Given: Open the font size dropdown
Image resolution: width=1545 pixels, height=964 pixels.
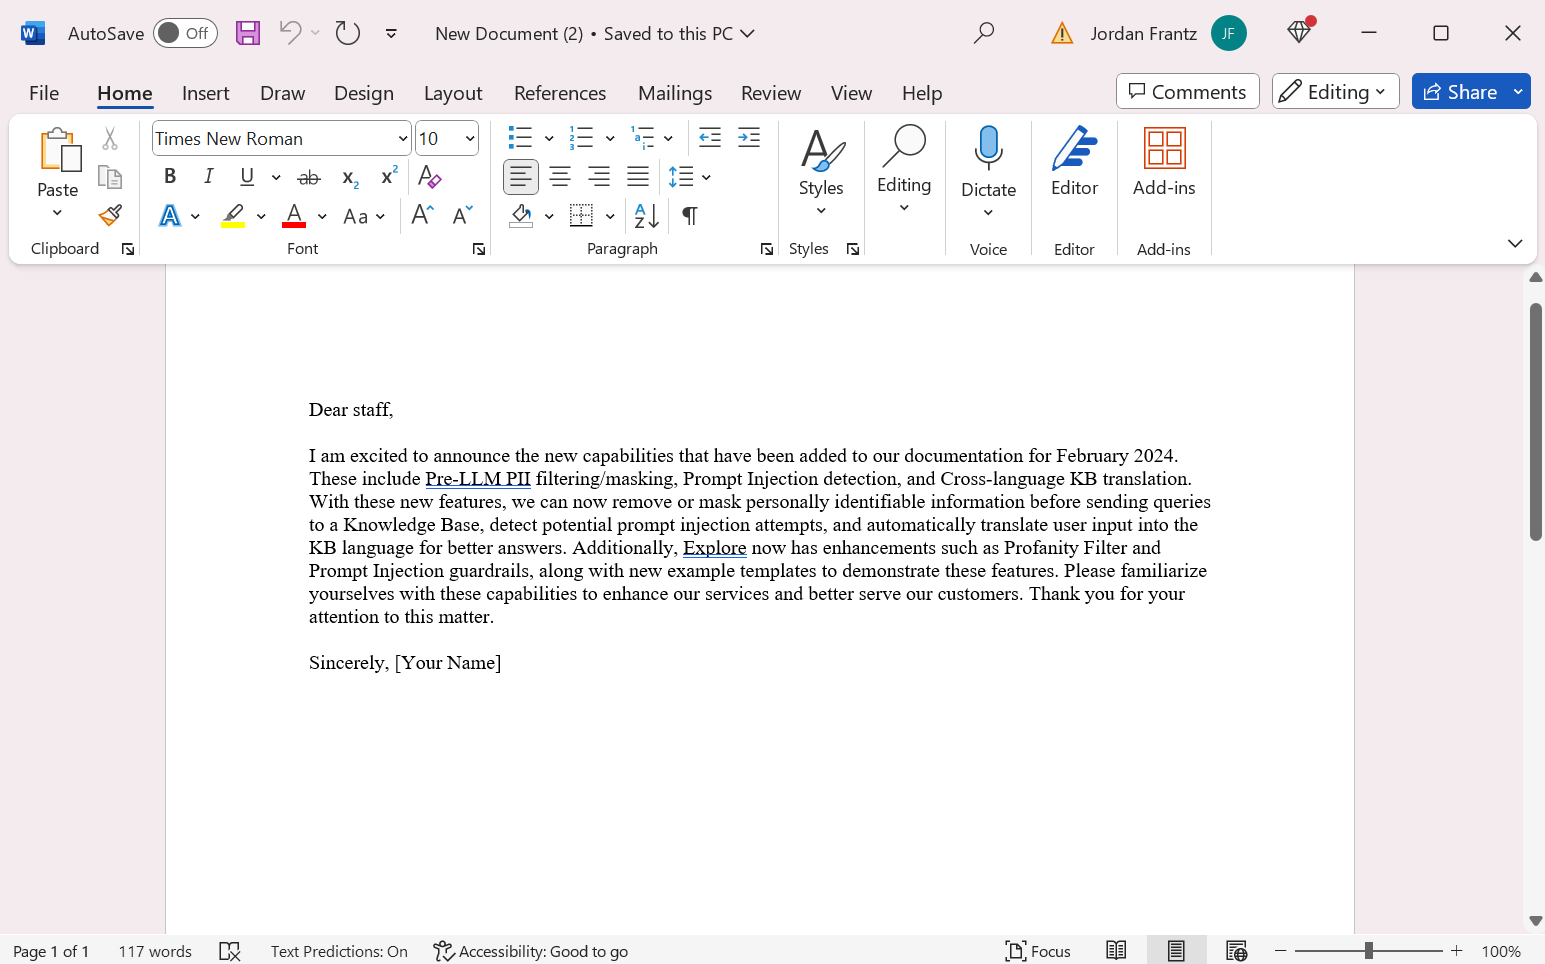Looking at the screenshot, I should coord(470,138).
